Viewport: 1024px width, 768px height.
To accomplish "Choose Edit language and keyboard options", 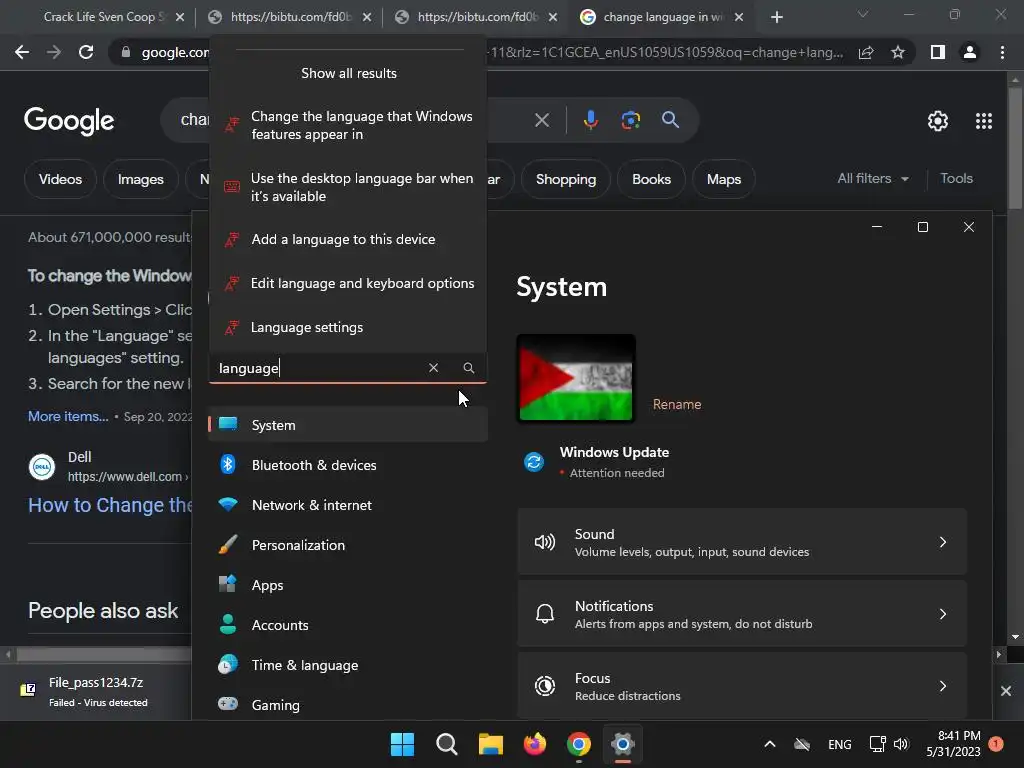I will click(x=348, y=283).
